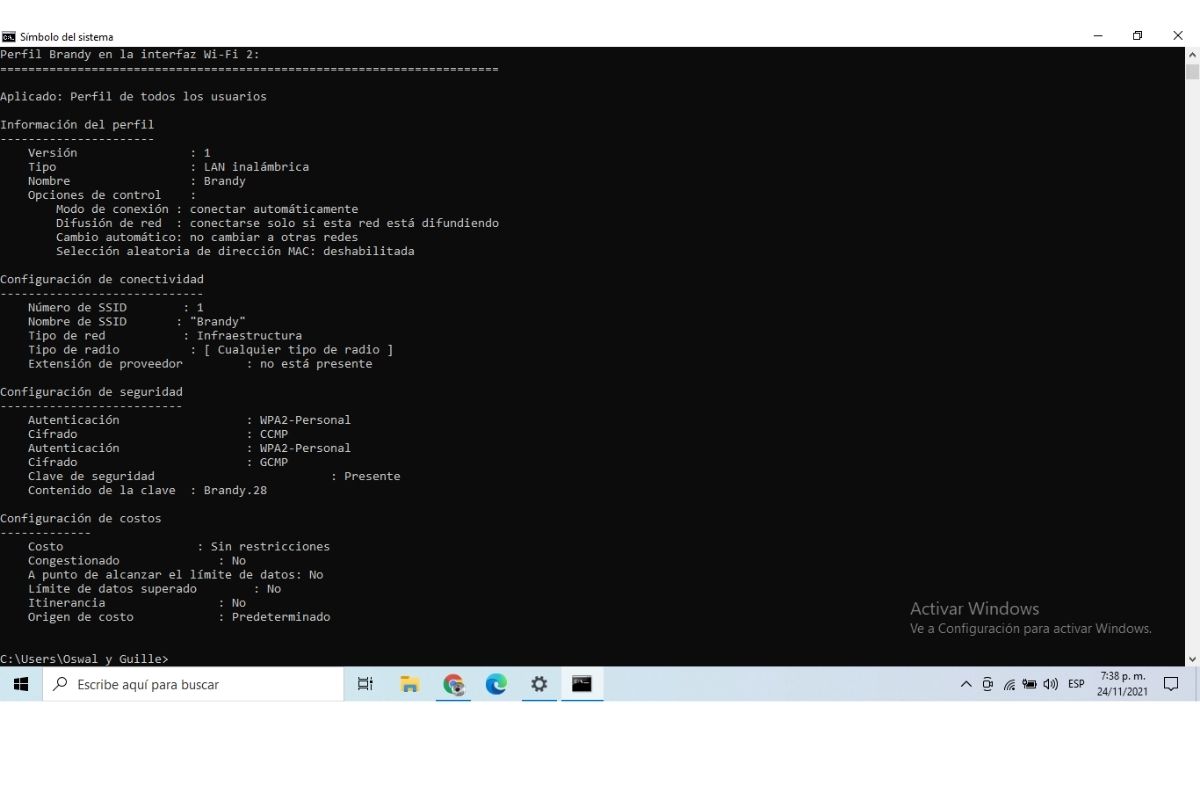The height and width of the screenshot is (800, 1200).
Task: Select the Command Prompt taskbar icon
Action: (582, 684)
